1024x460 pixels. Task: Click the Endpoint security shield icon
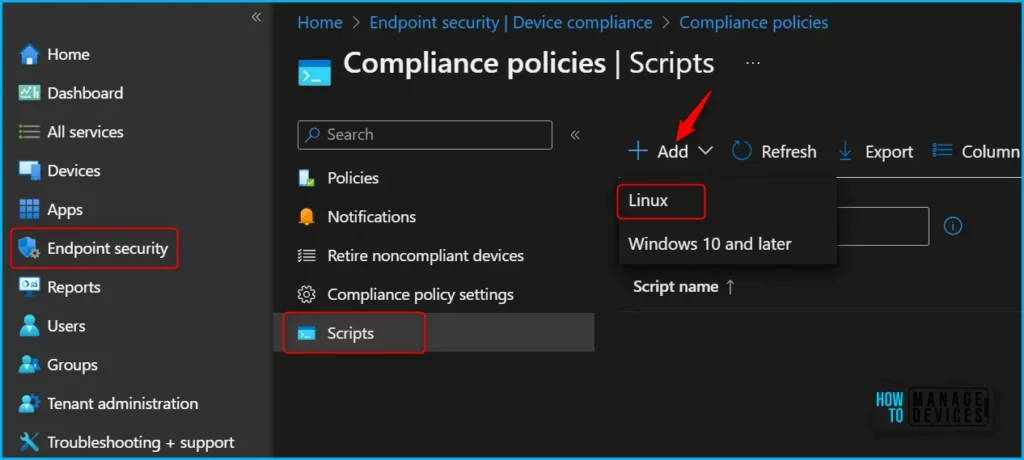[29, 248]
